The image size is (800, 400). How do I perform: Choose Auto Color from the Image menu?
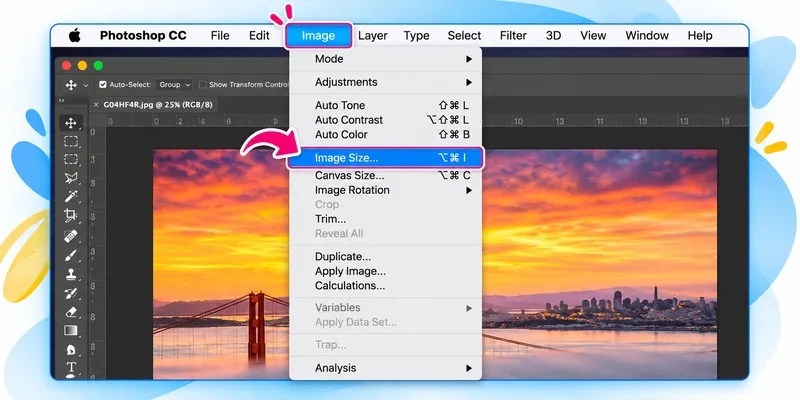coord(386,135)
